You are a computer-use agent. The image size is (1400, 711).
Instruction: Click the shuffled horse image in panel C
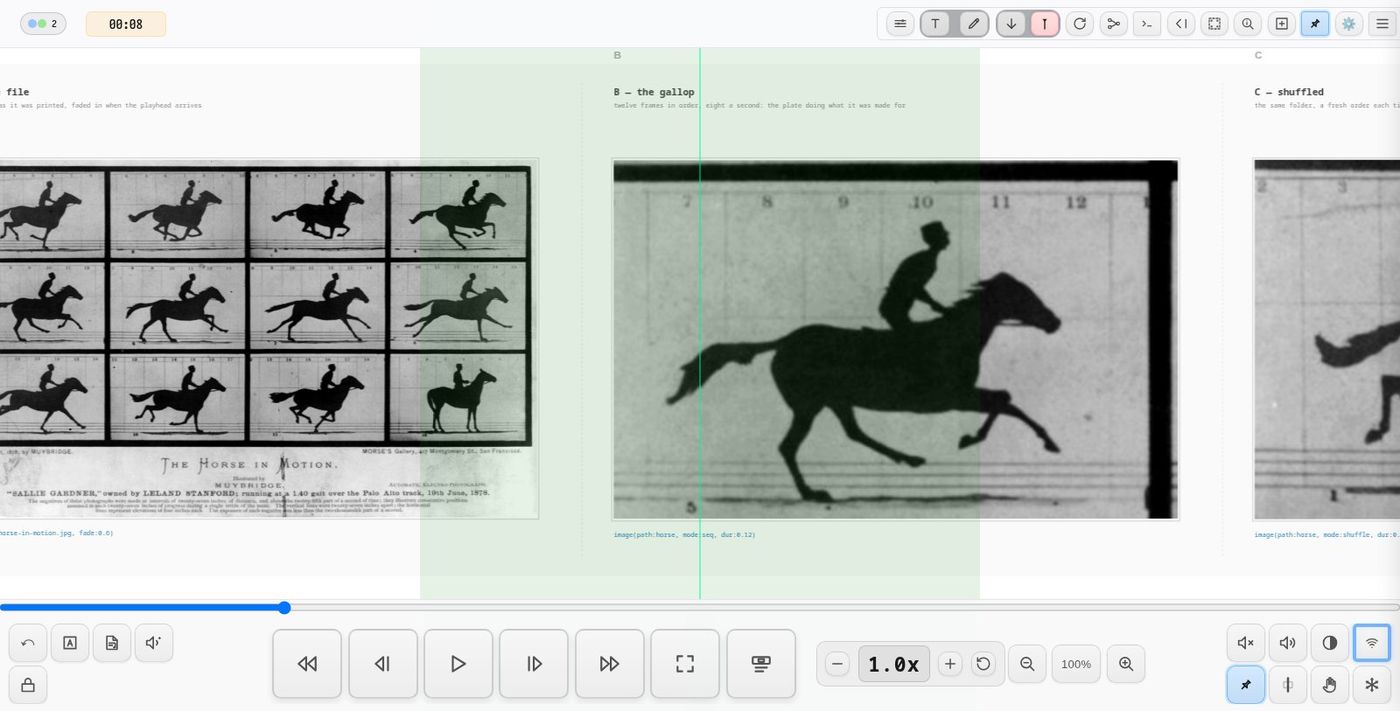point(1326,339)
